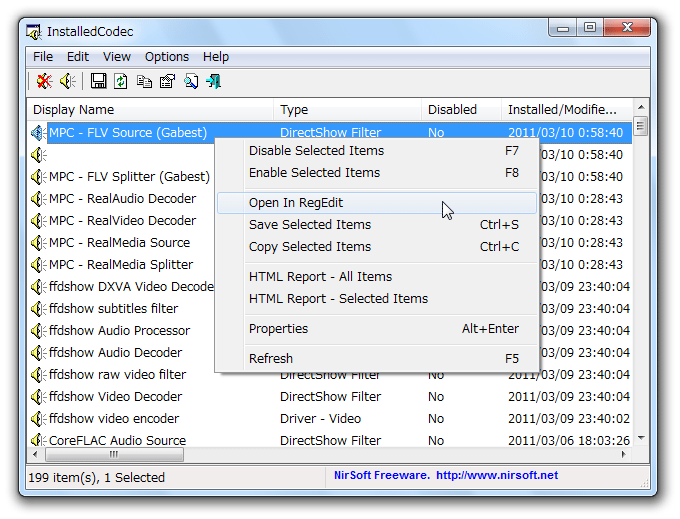Select the ffdshow video encoder row
680x519 pixels.
click(x=330, y=419)
